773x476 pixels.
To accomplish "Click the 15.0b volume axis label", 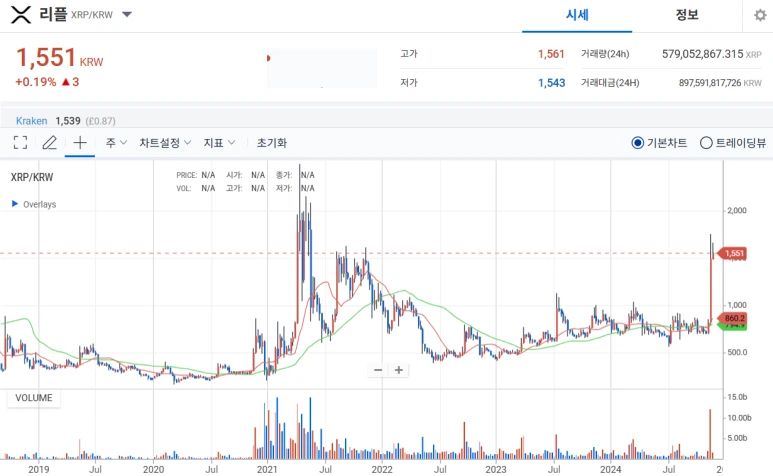I will [738, 397].
